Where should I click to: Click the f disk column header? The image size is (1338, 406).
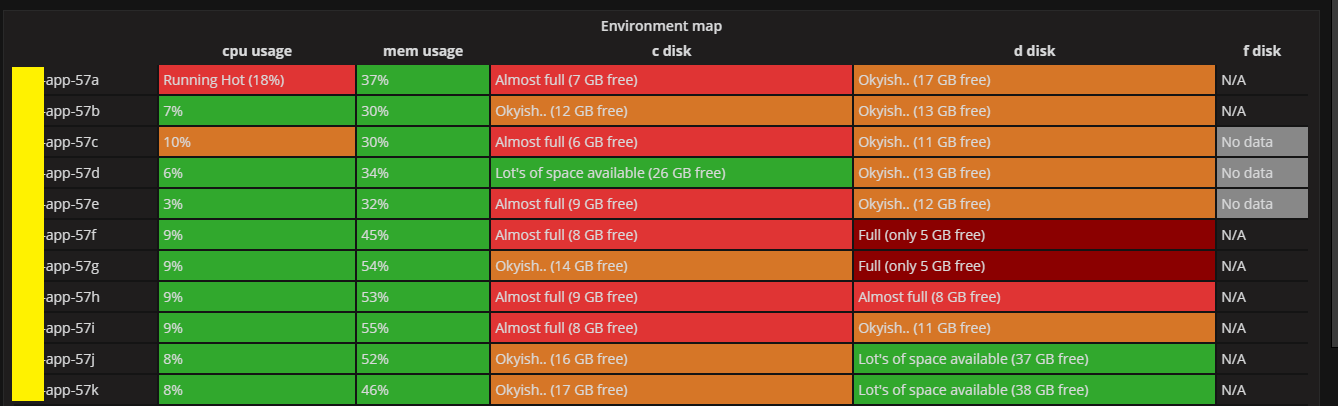pos(1262,51)
